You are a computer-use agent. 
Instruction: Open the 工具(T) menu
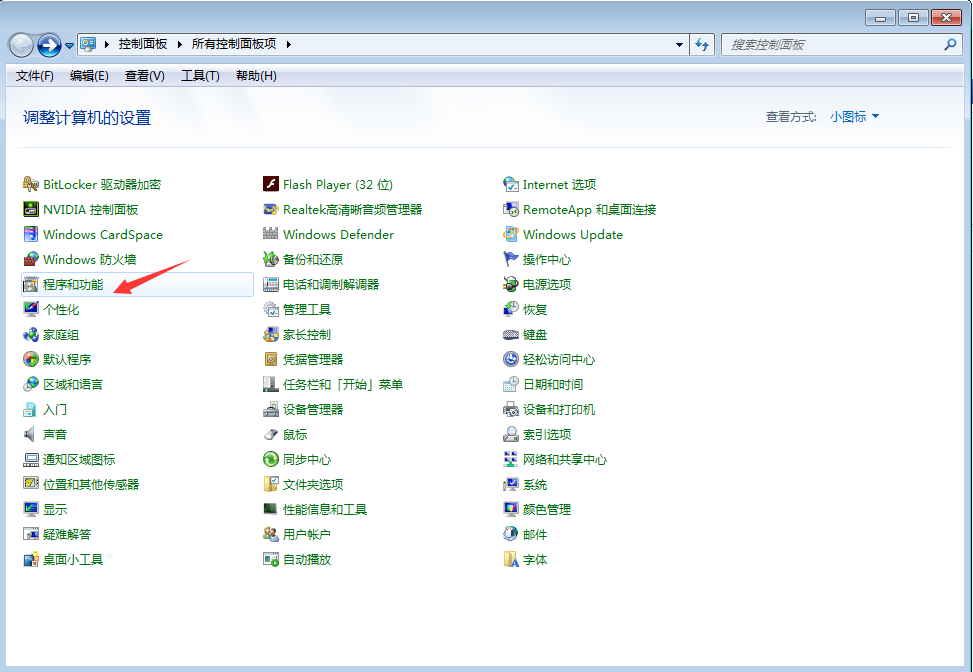coord(200,76)
